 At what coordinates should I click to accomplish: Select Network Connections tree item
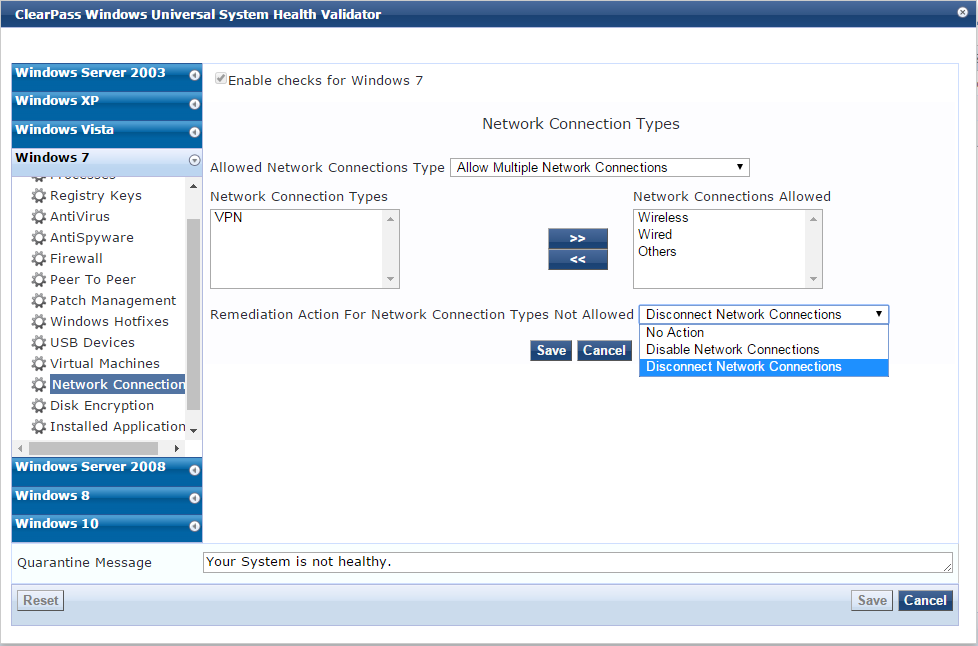click(117, 385)
